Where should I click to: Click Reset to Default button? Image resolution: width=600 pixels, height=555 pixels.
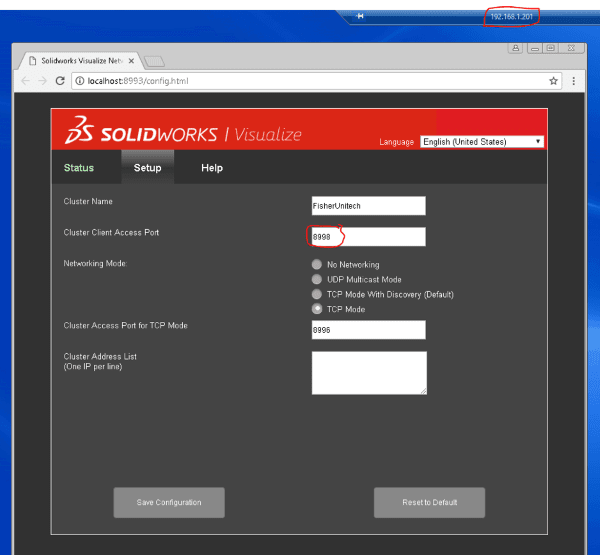429,503
